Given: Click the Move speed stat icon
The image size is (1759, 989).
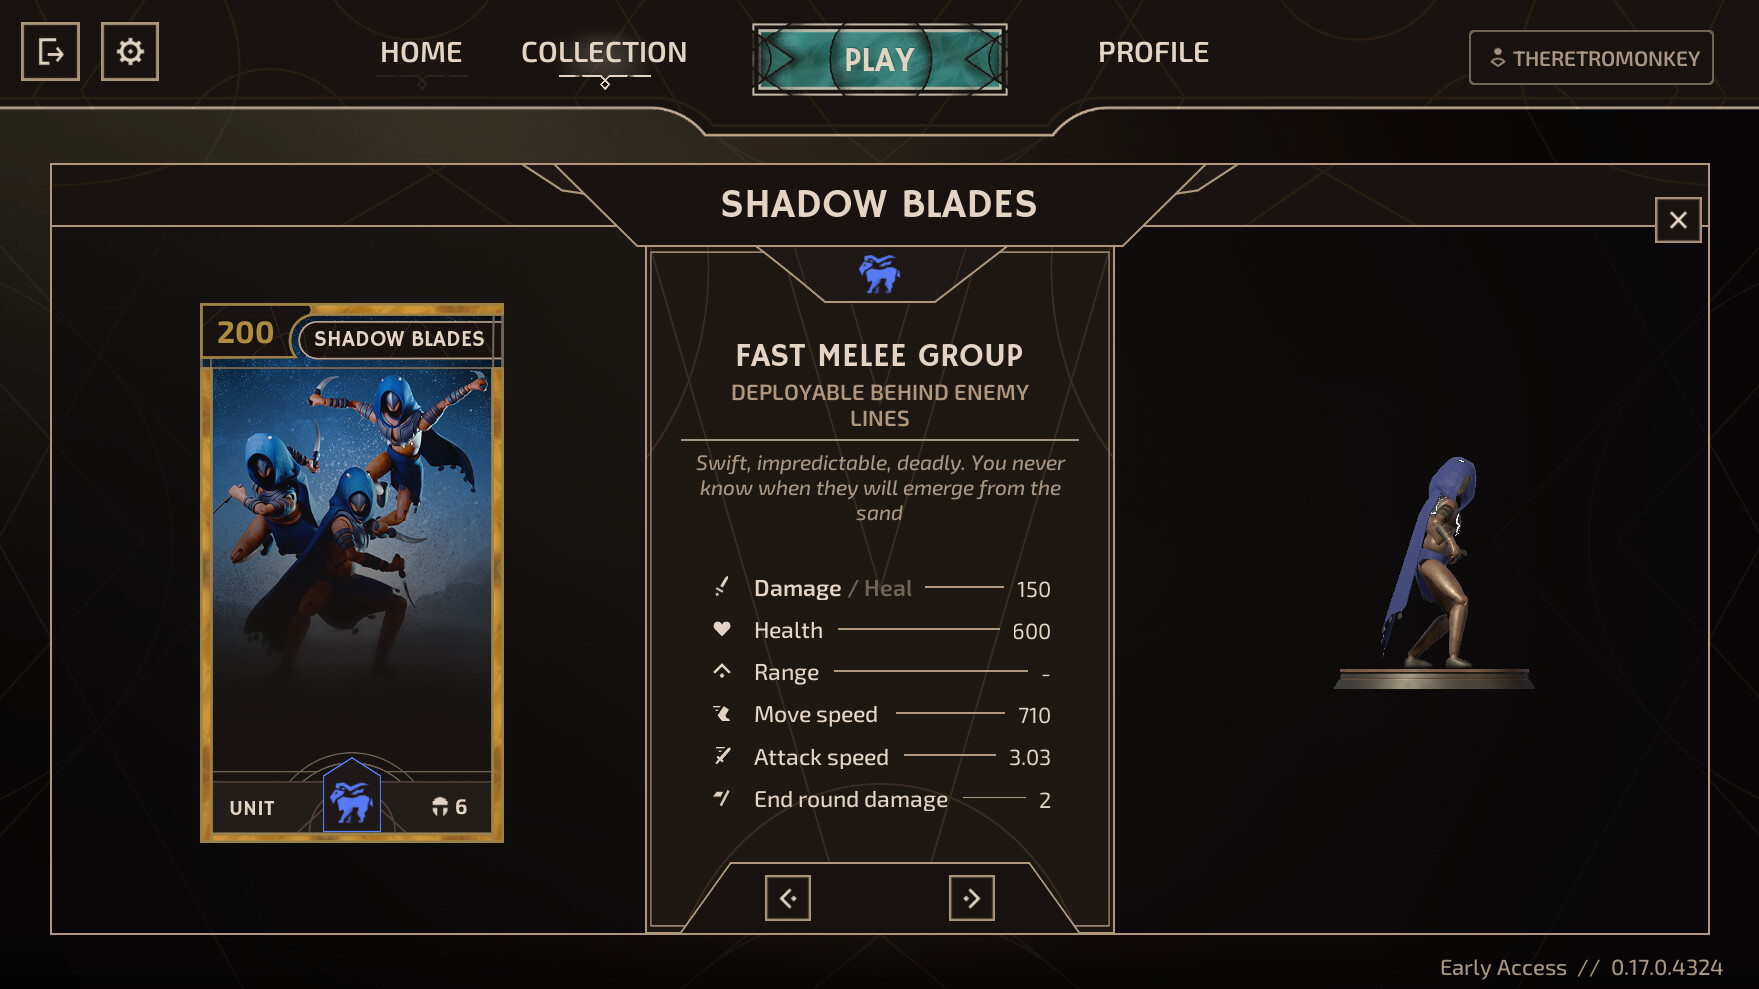Looking at the screenshot, I should (x=722, y=713).
